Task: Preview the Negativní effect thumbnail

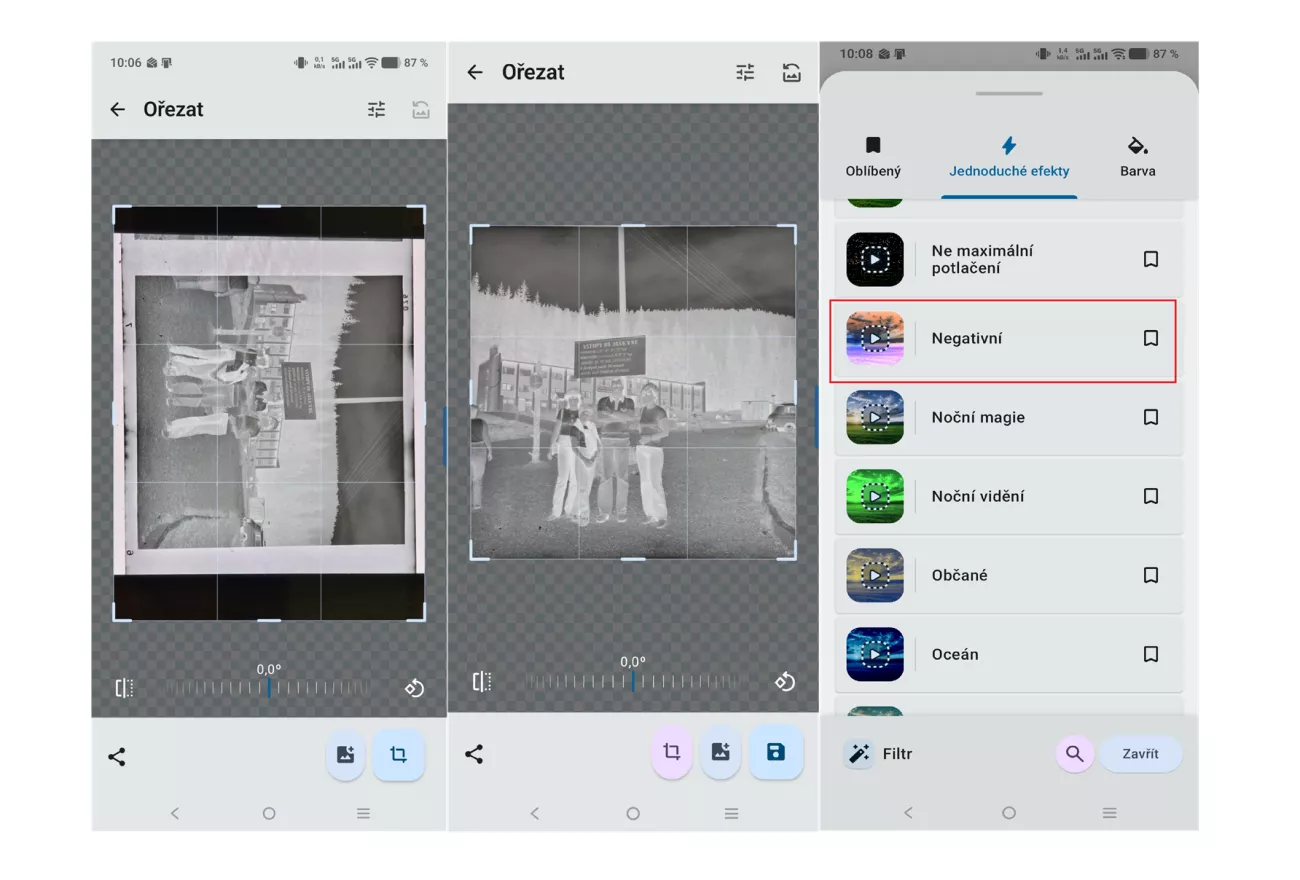Action: [x=875, y=338]
